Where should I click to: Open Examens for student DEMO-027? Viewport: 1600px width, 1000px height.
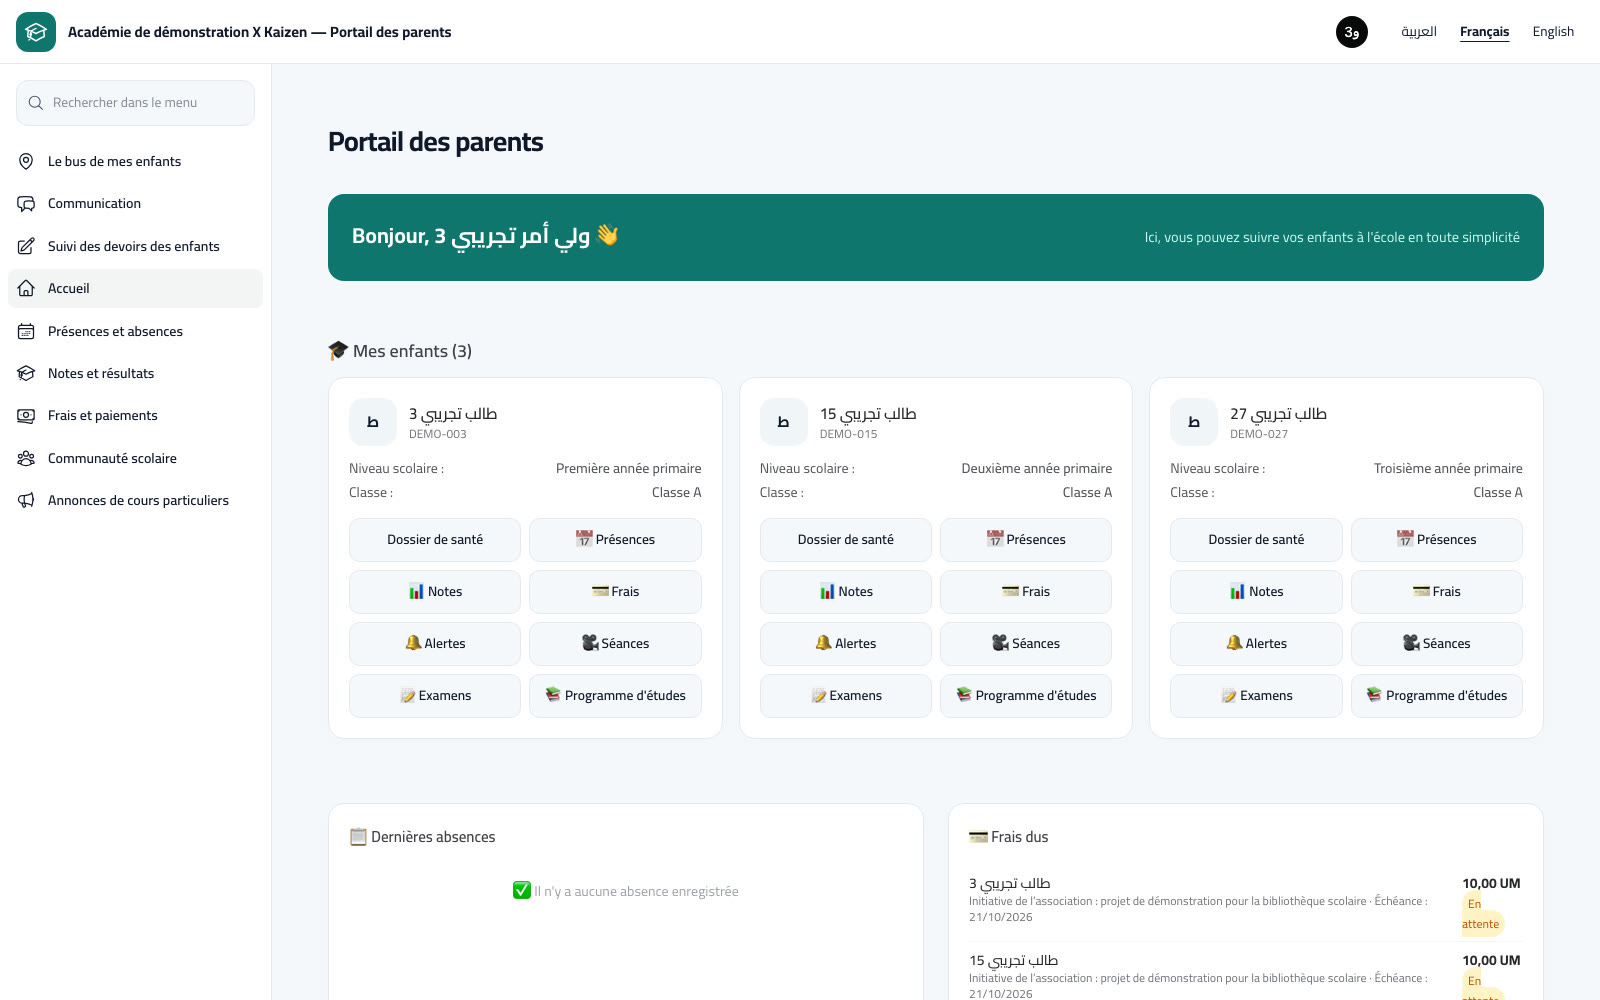(1256, 696)
